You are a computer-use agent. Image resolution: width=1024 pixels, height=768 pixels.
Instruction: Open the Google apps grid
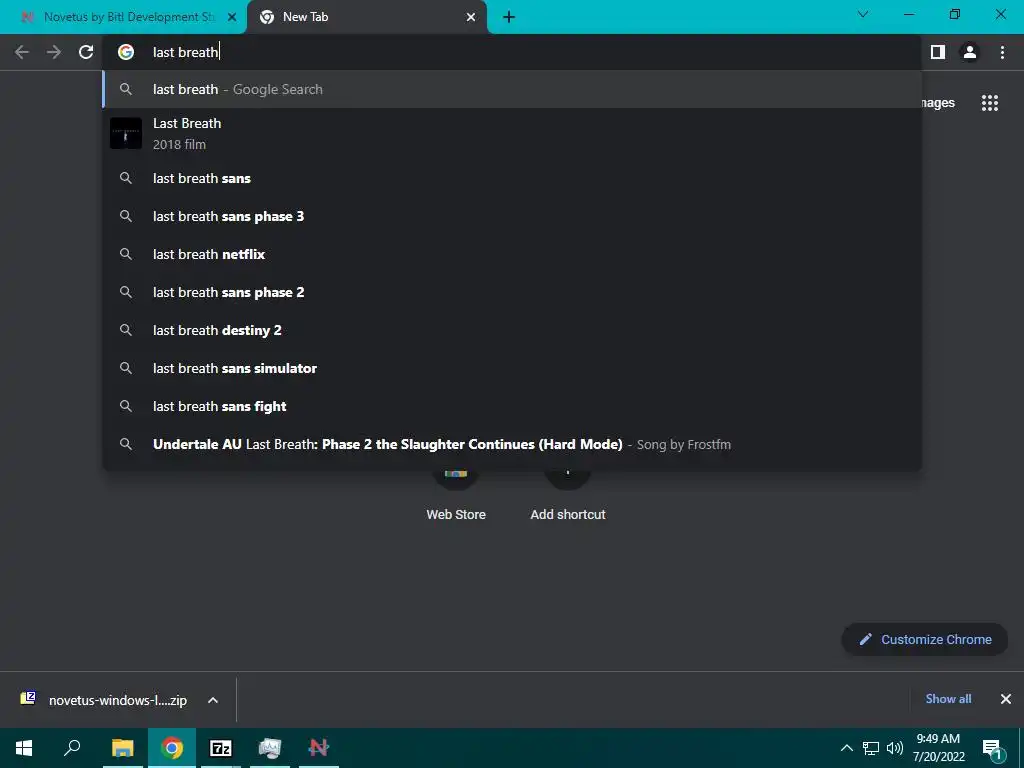(x=990, y=103)
